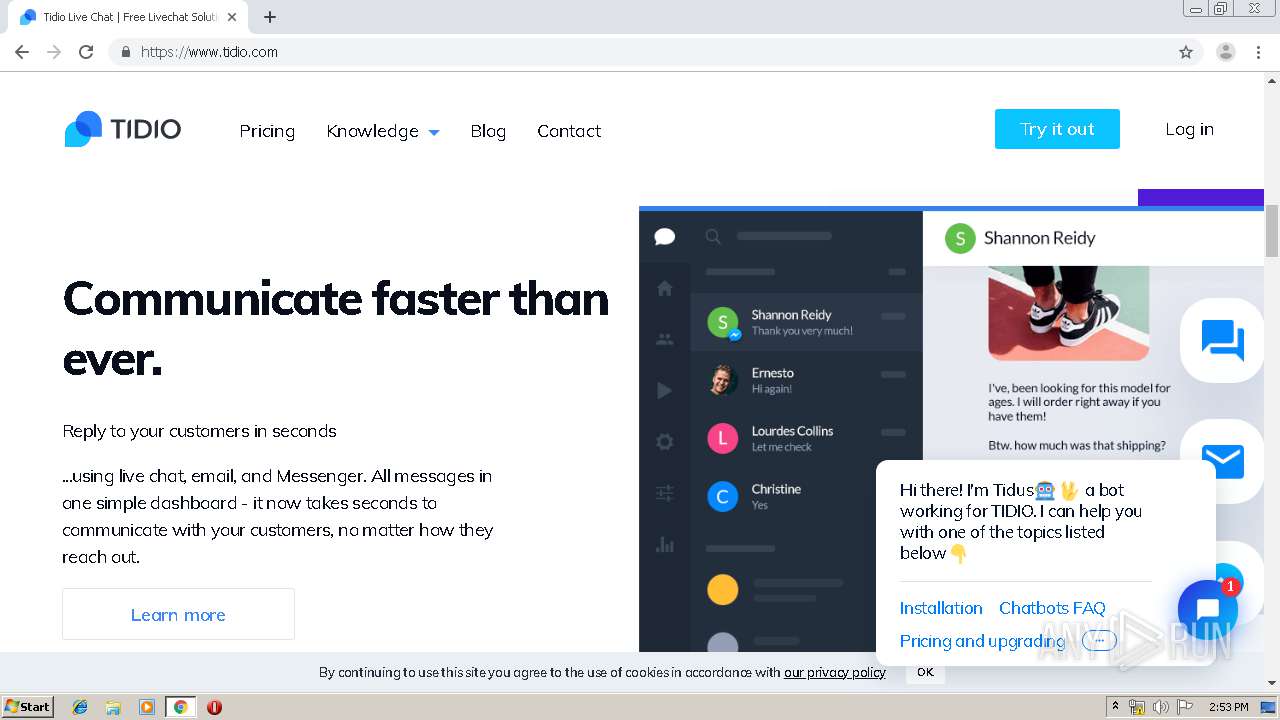Click the volume icon in system tray
Image resolution: width=1280 pixels, height=720 pixels.
tap(1161, 707)
